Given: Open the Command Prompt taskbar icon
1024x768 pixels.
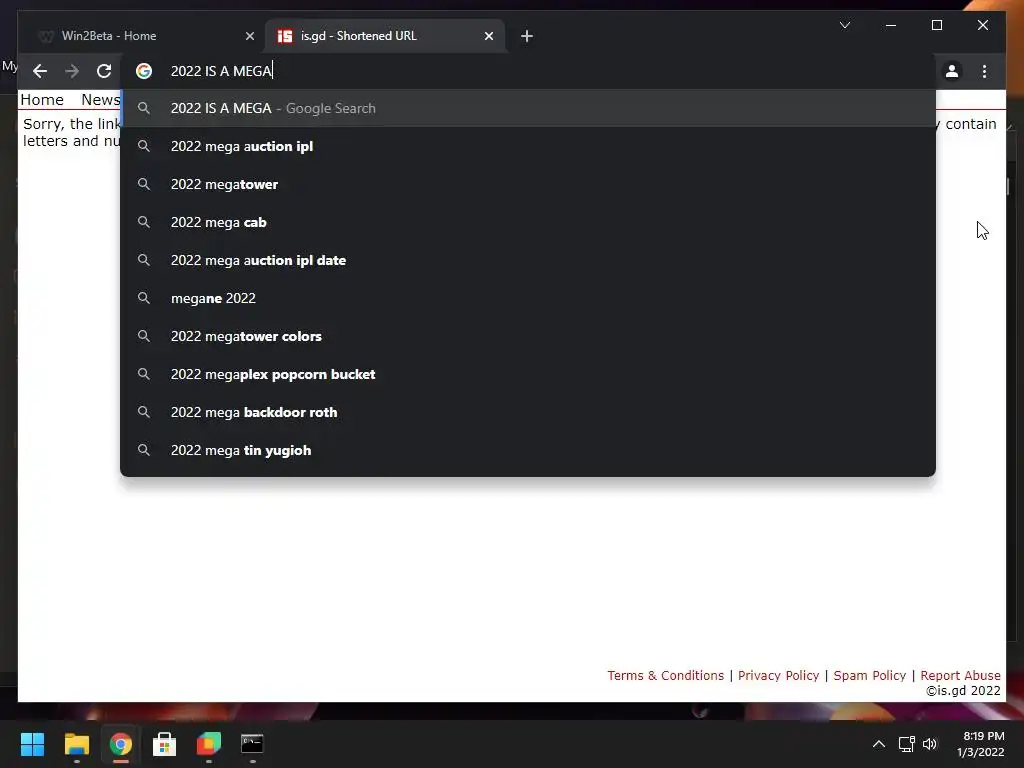Looking at the screenshot, I should click(x=252, y=744).
